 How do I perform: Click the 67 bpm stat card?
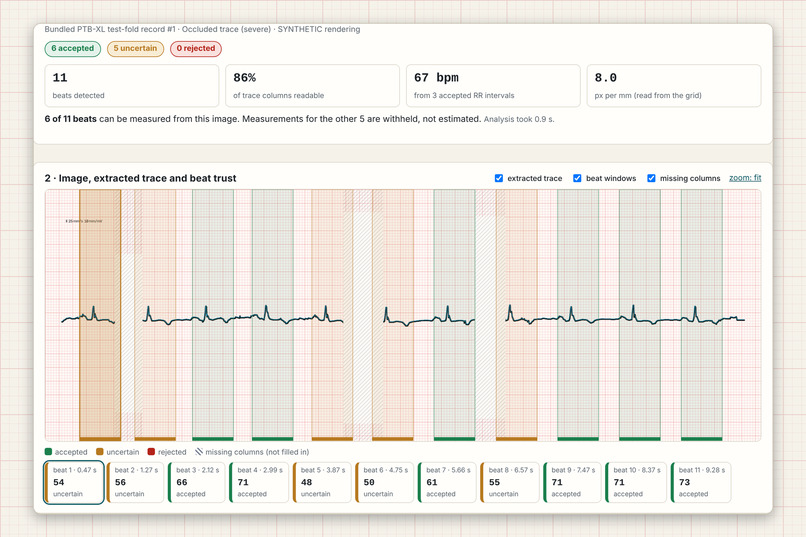(x=493, y=85)
